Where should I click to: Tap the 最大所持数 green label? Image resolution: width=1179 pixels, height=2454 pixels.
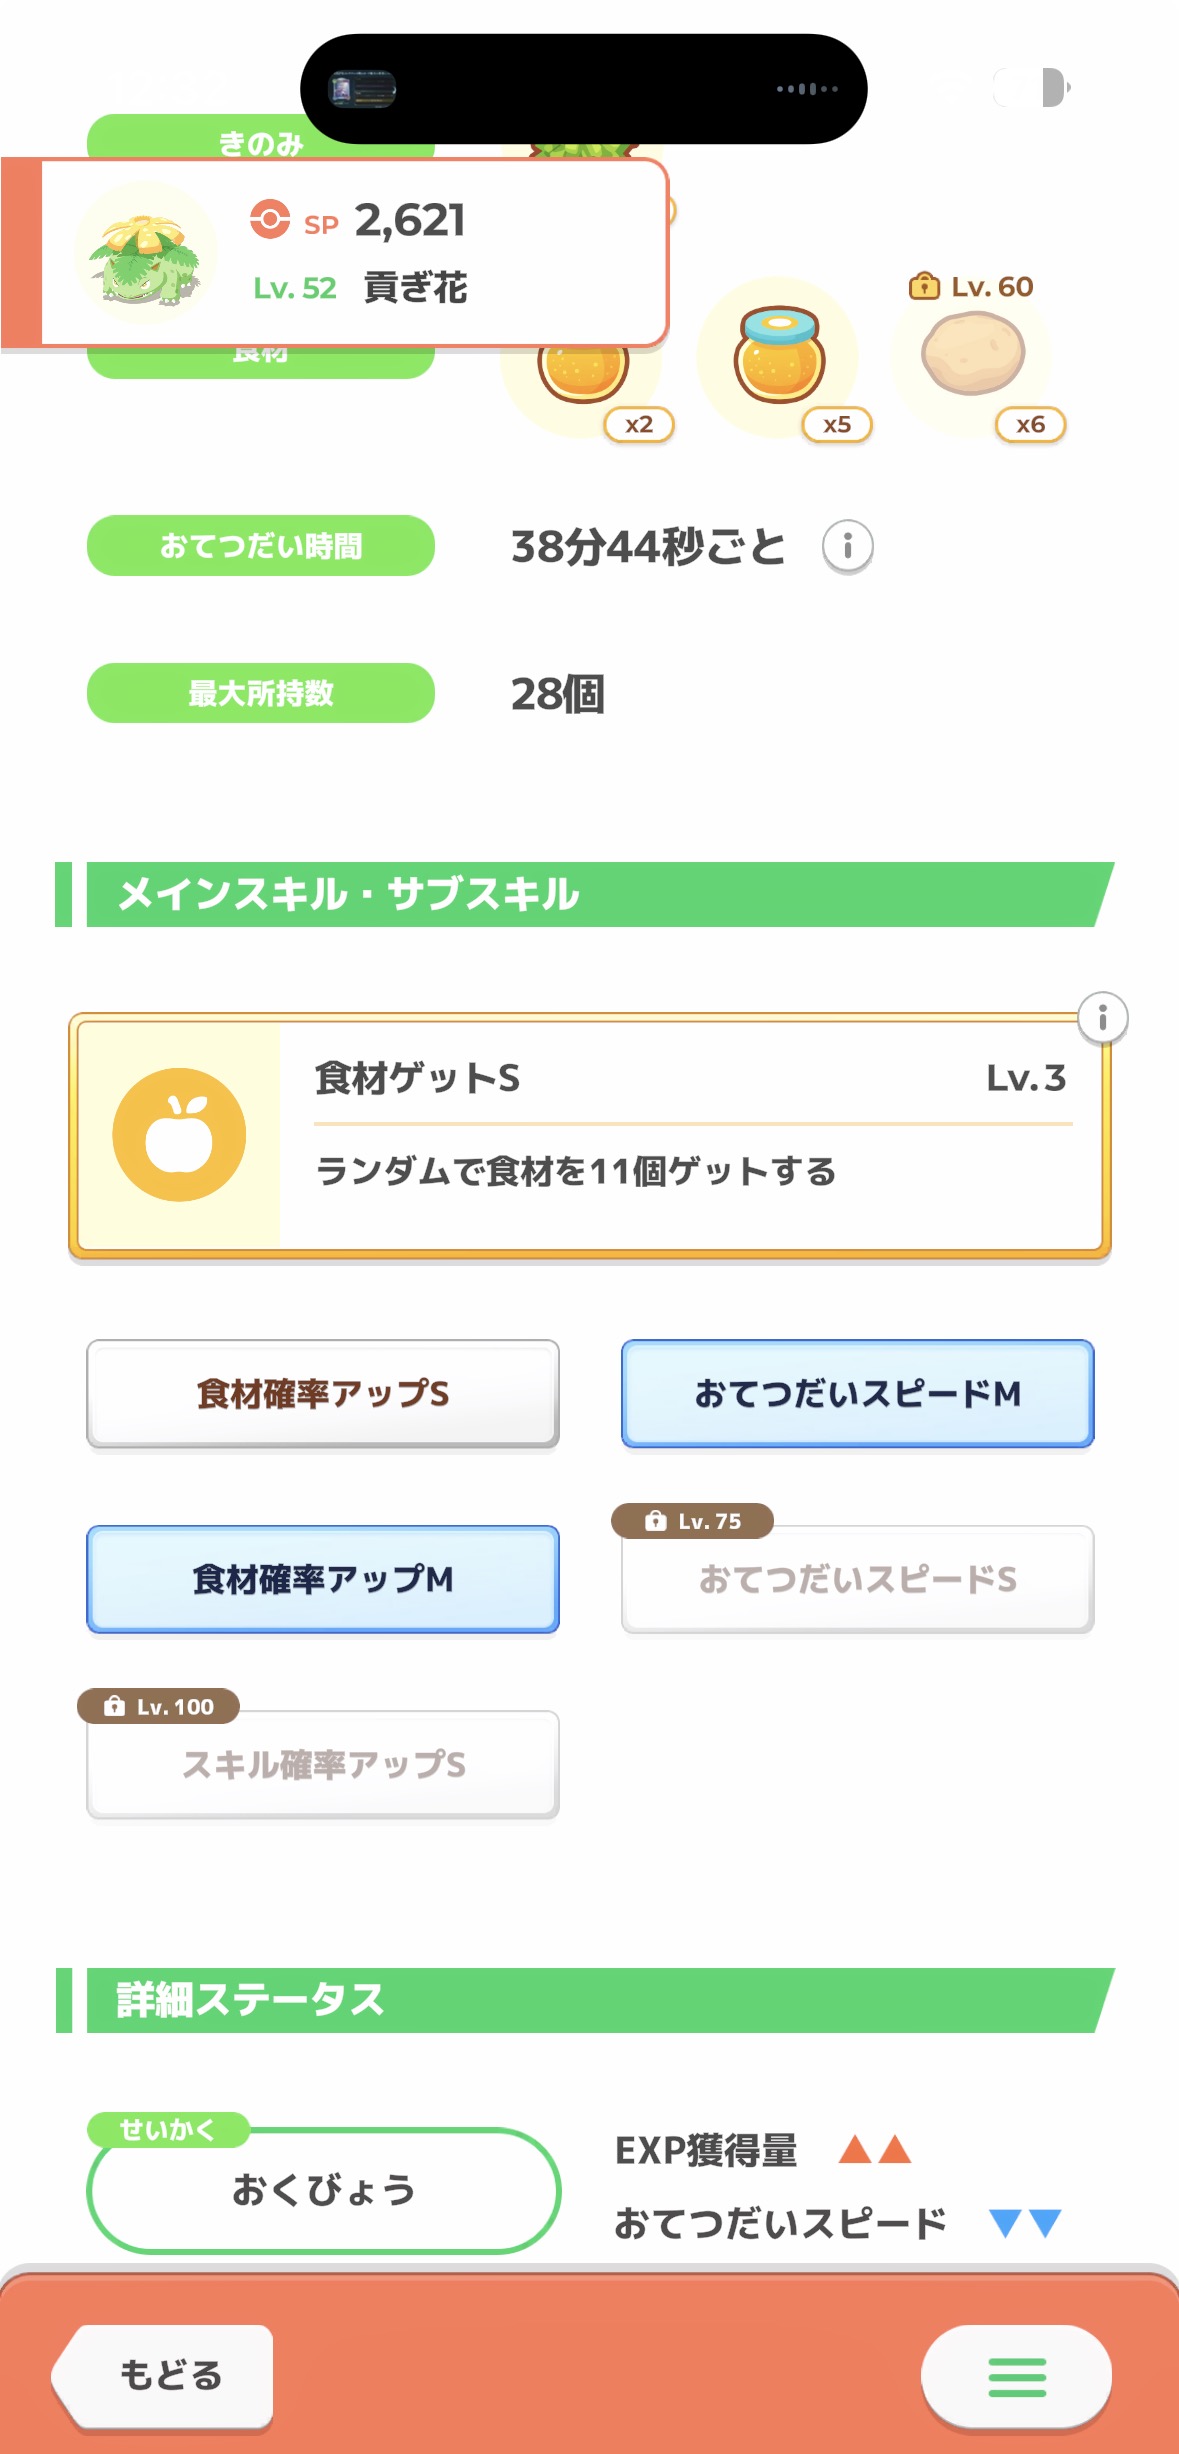(x=260, y=693)
